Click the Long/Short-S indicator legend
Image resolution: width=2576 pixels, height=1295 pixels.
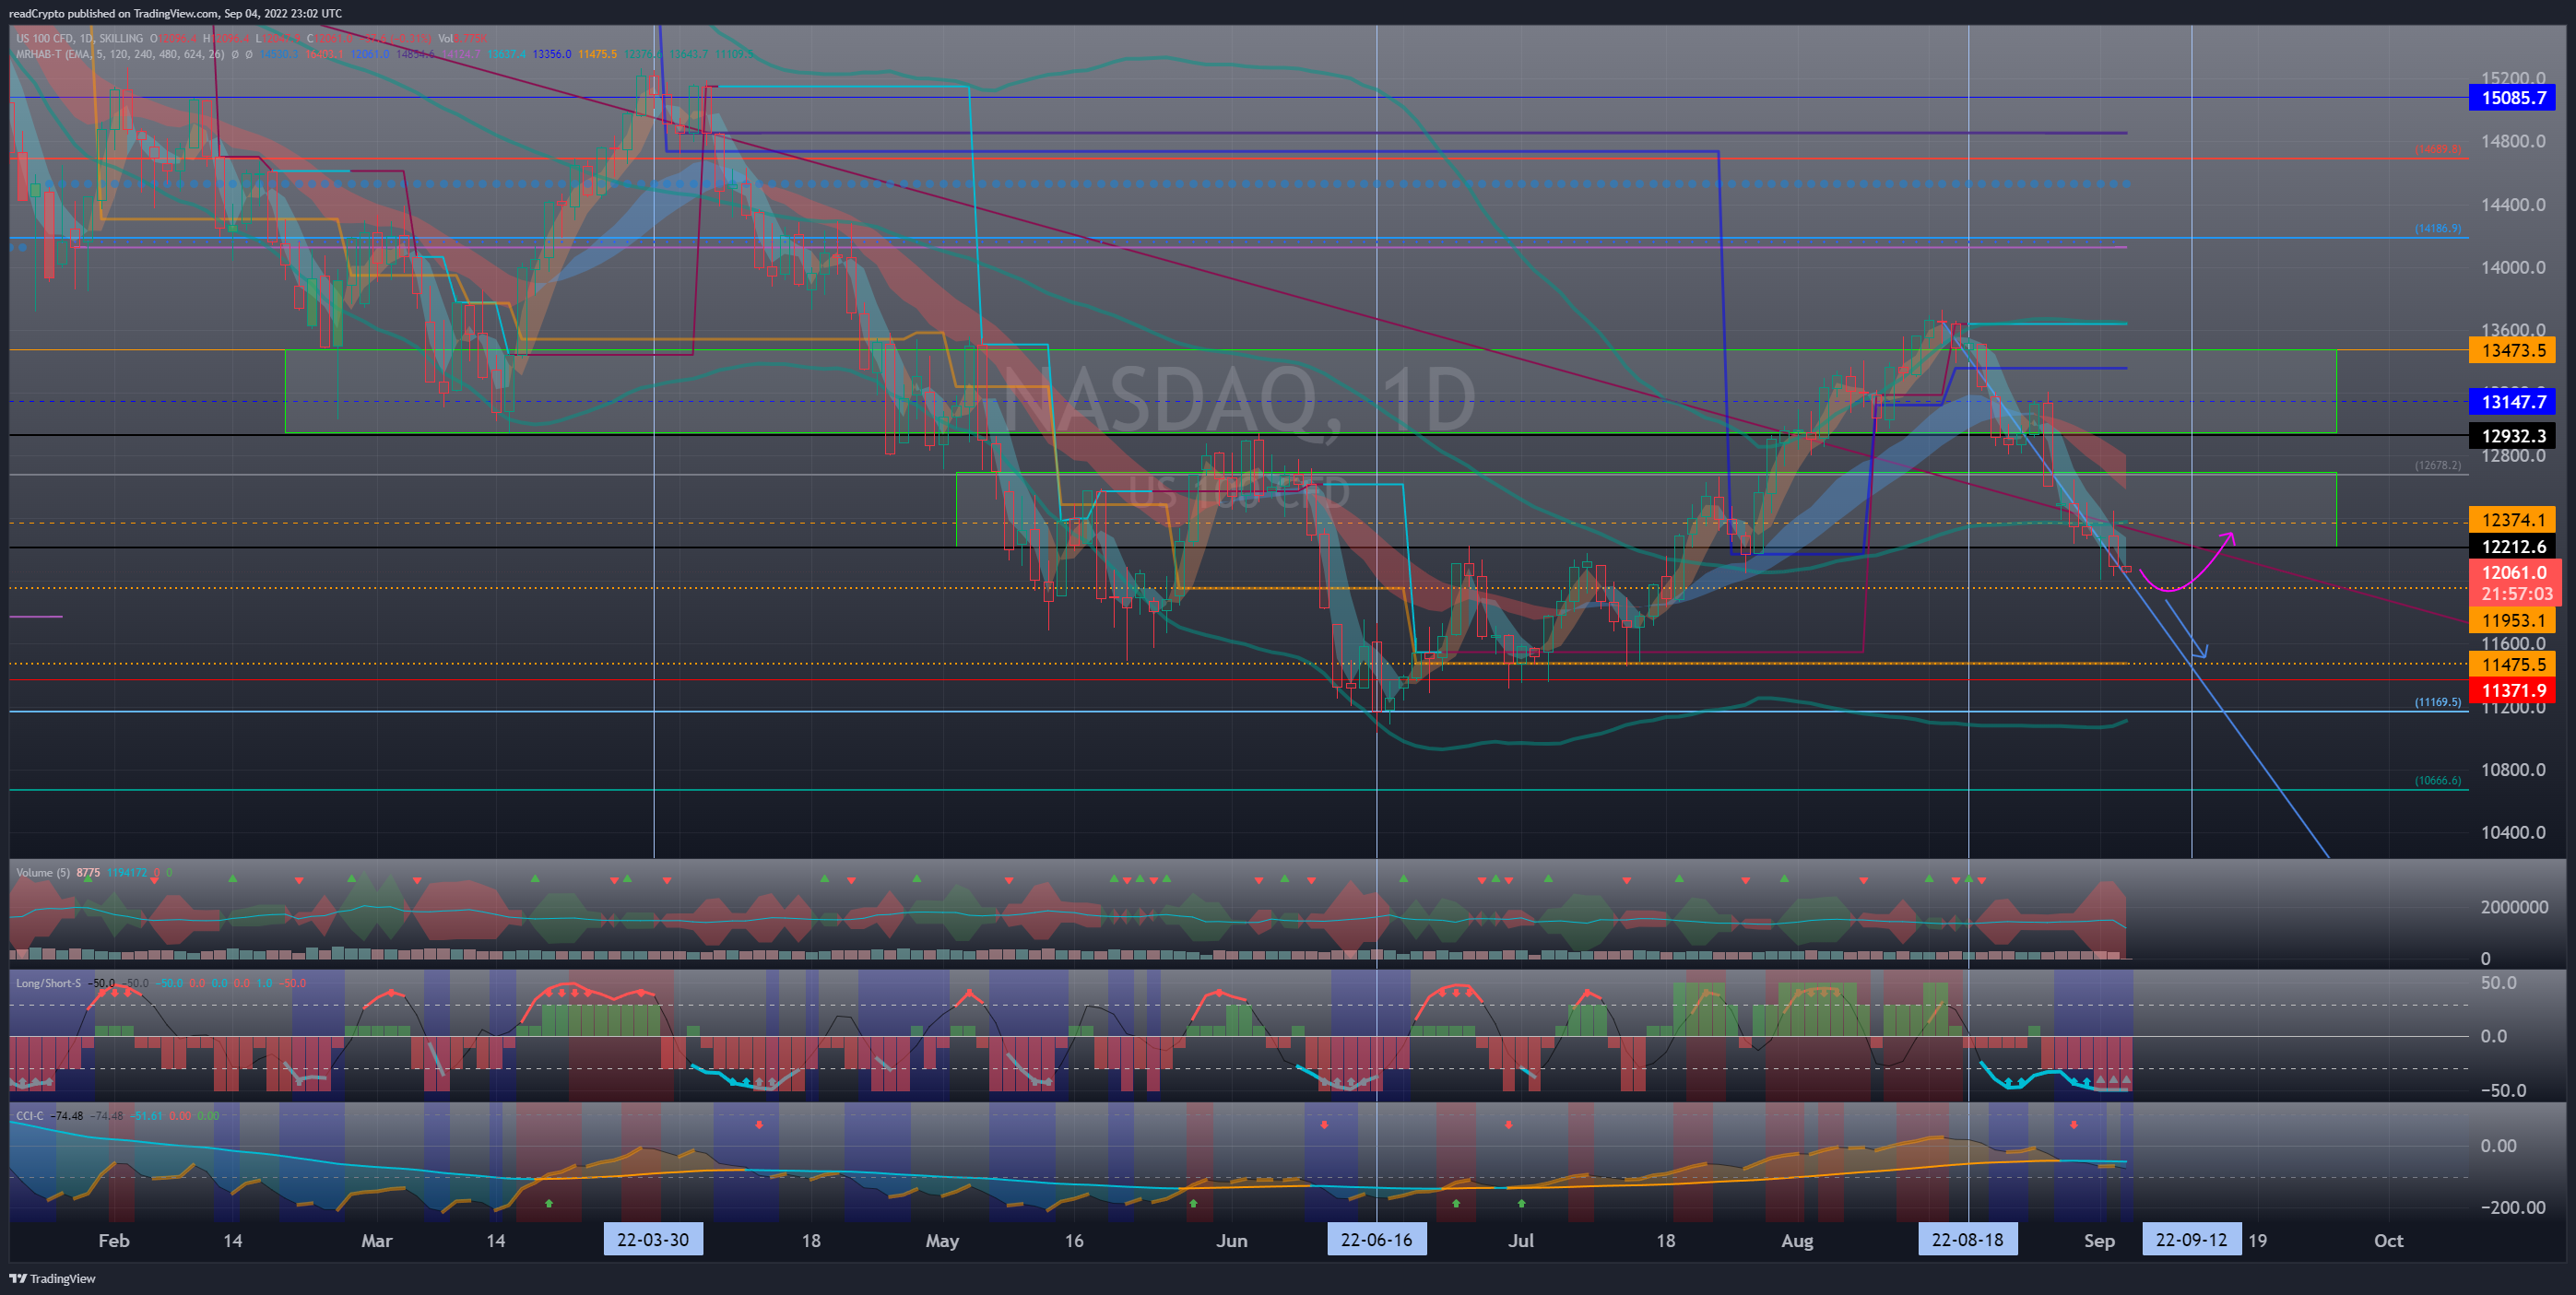click(x=48, y=983)
